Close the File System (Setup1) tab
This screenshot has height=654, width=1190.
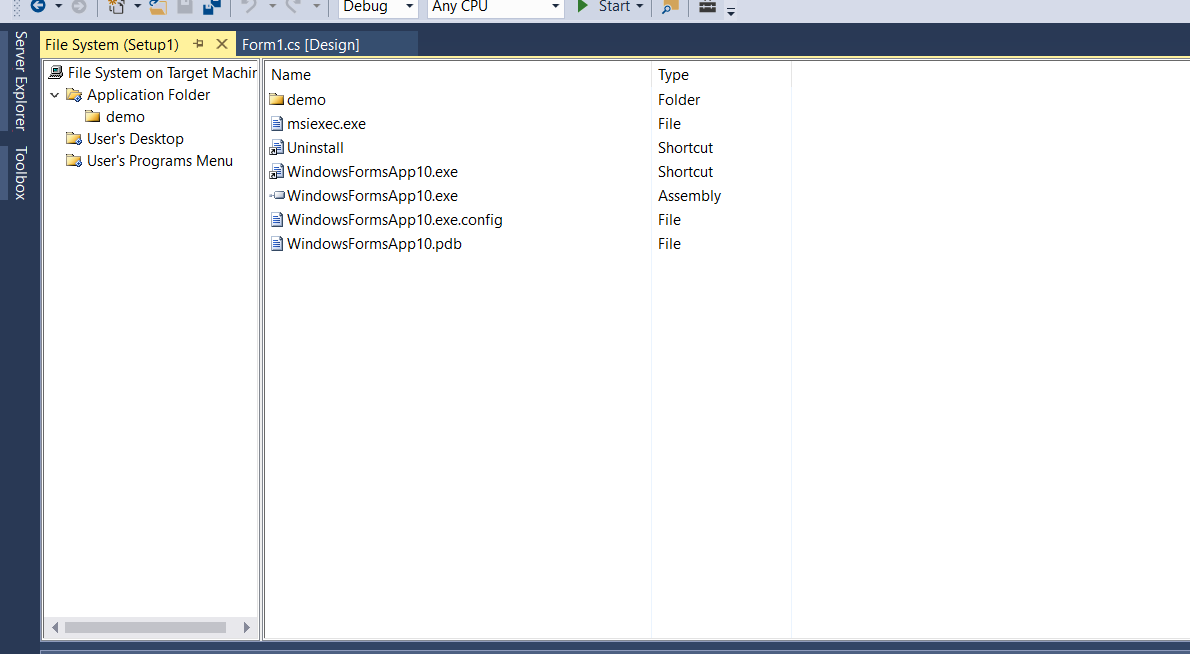pyautogui.click(x=222, y=44)
